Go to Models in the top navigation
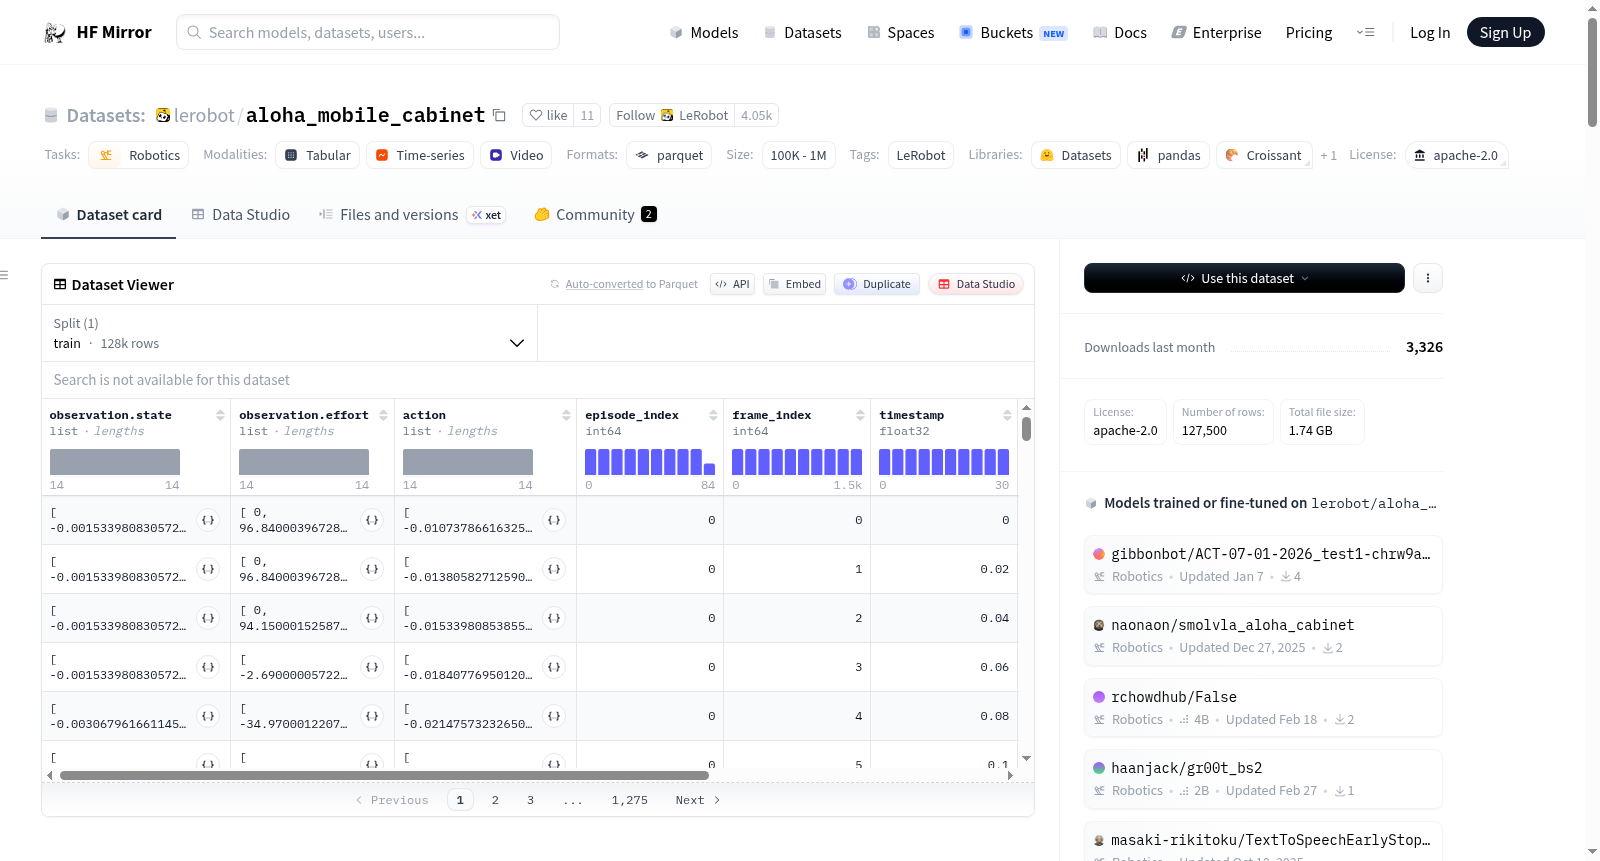This screenshot has height=861, width=1600. point(704,33)
